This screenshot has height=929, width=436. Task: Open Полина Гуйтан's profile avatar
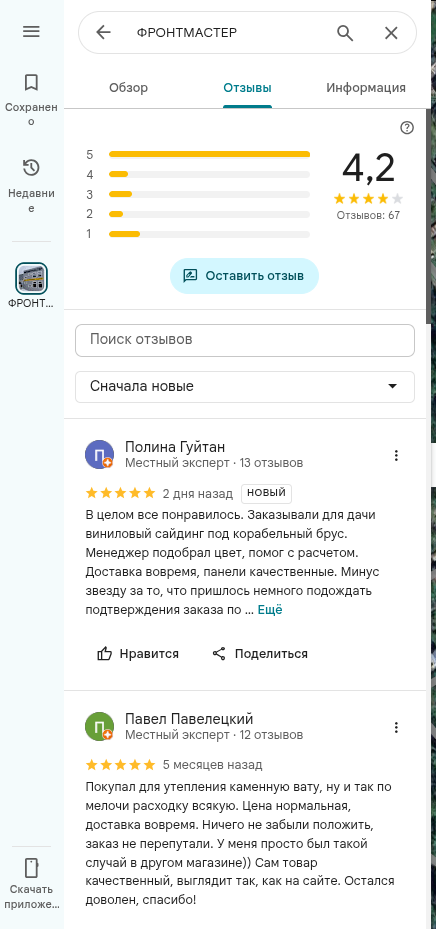click(x=100, y=454)
